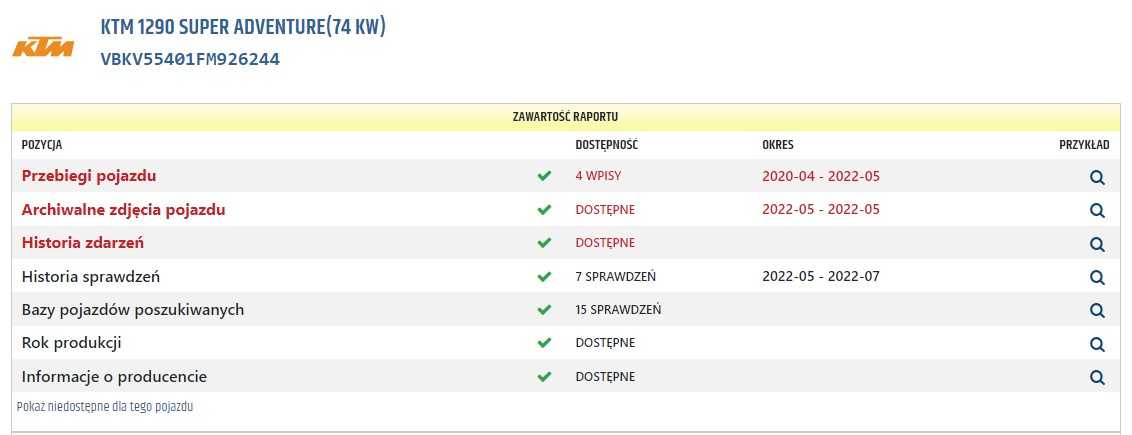The height and width of the screenshot is (435, 1132).
Task: Click DOSTĘPNE in Historia zdarzeń row
Action: (605, 243)
